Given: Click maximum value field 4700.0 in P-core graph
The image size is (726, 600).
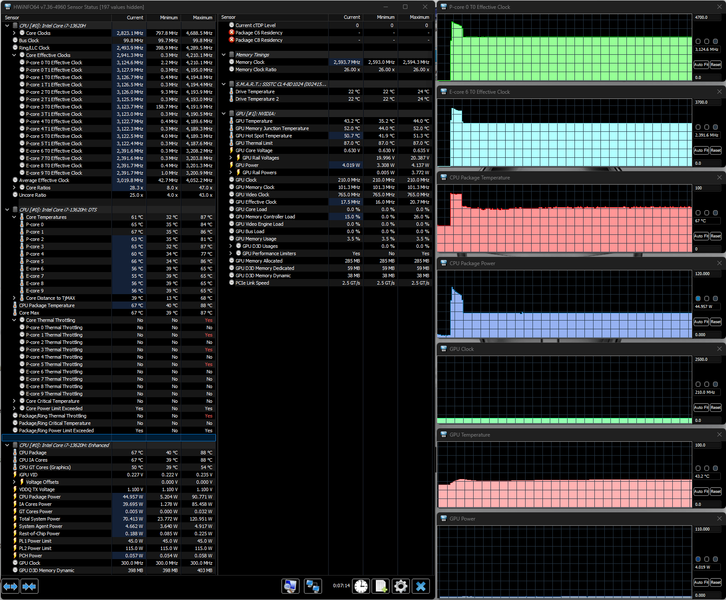Looking at the screenshot, I should coord(707,17).
